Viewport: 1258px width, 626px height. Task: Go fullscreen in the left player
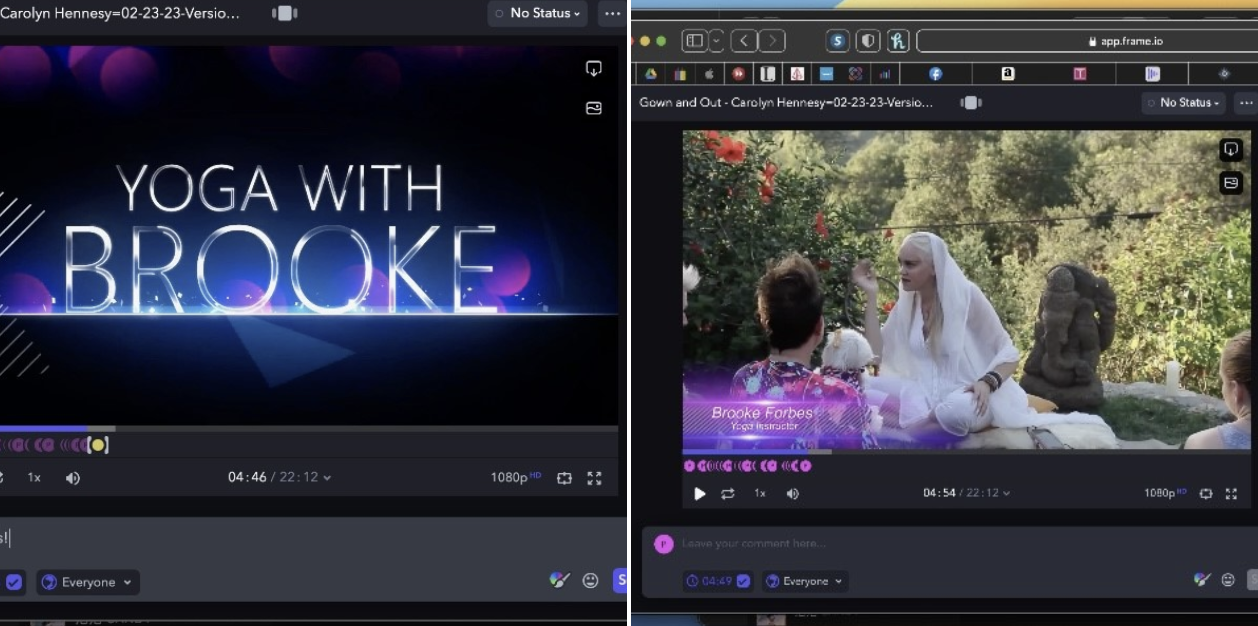[594, 478]
